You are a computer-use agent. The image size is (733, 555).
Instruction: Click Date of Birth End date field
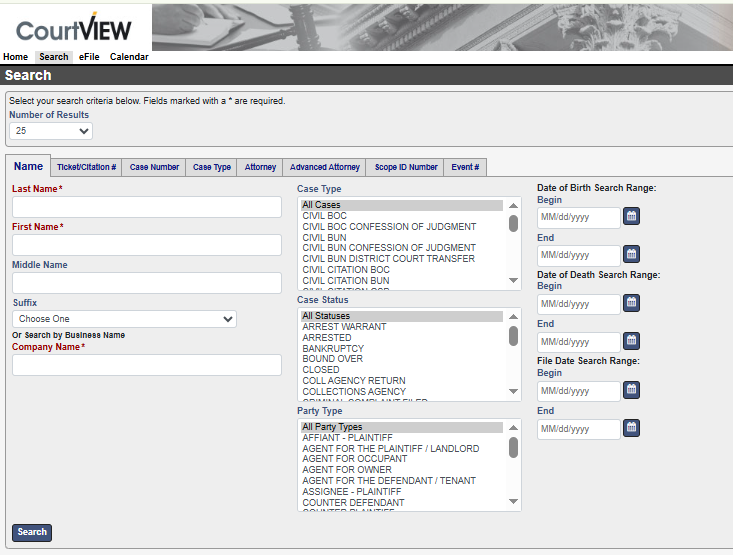(579, 255)
